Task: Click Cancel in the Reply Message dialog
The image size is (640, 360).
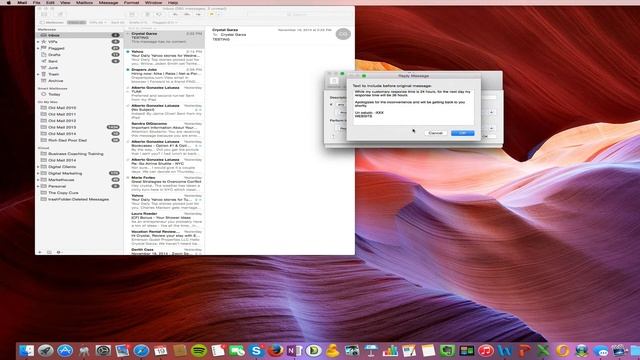Action: pos(436,133)
